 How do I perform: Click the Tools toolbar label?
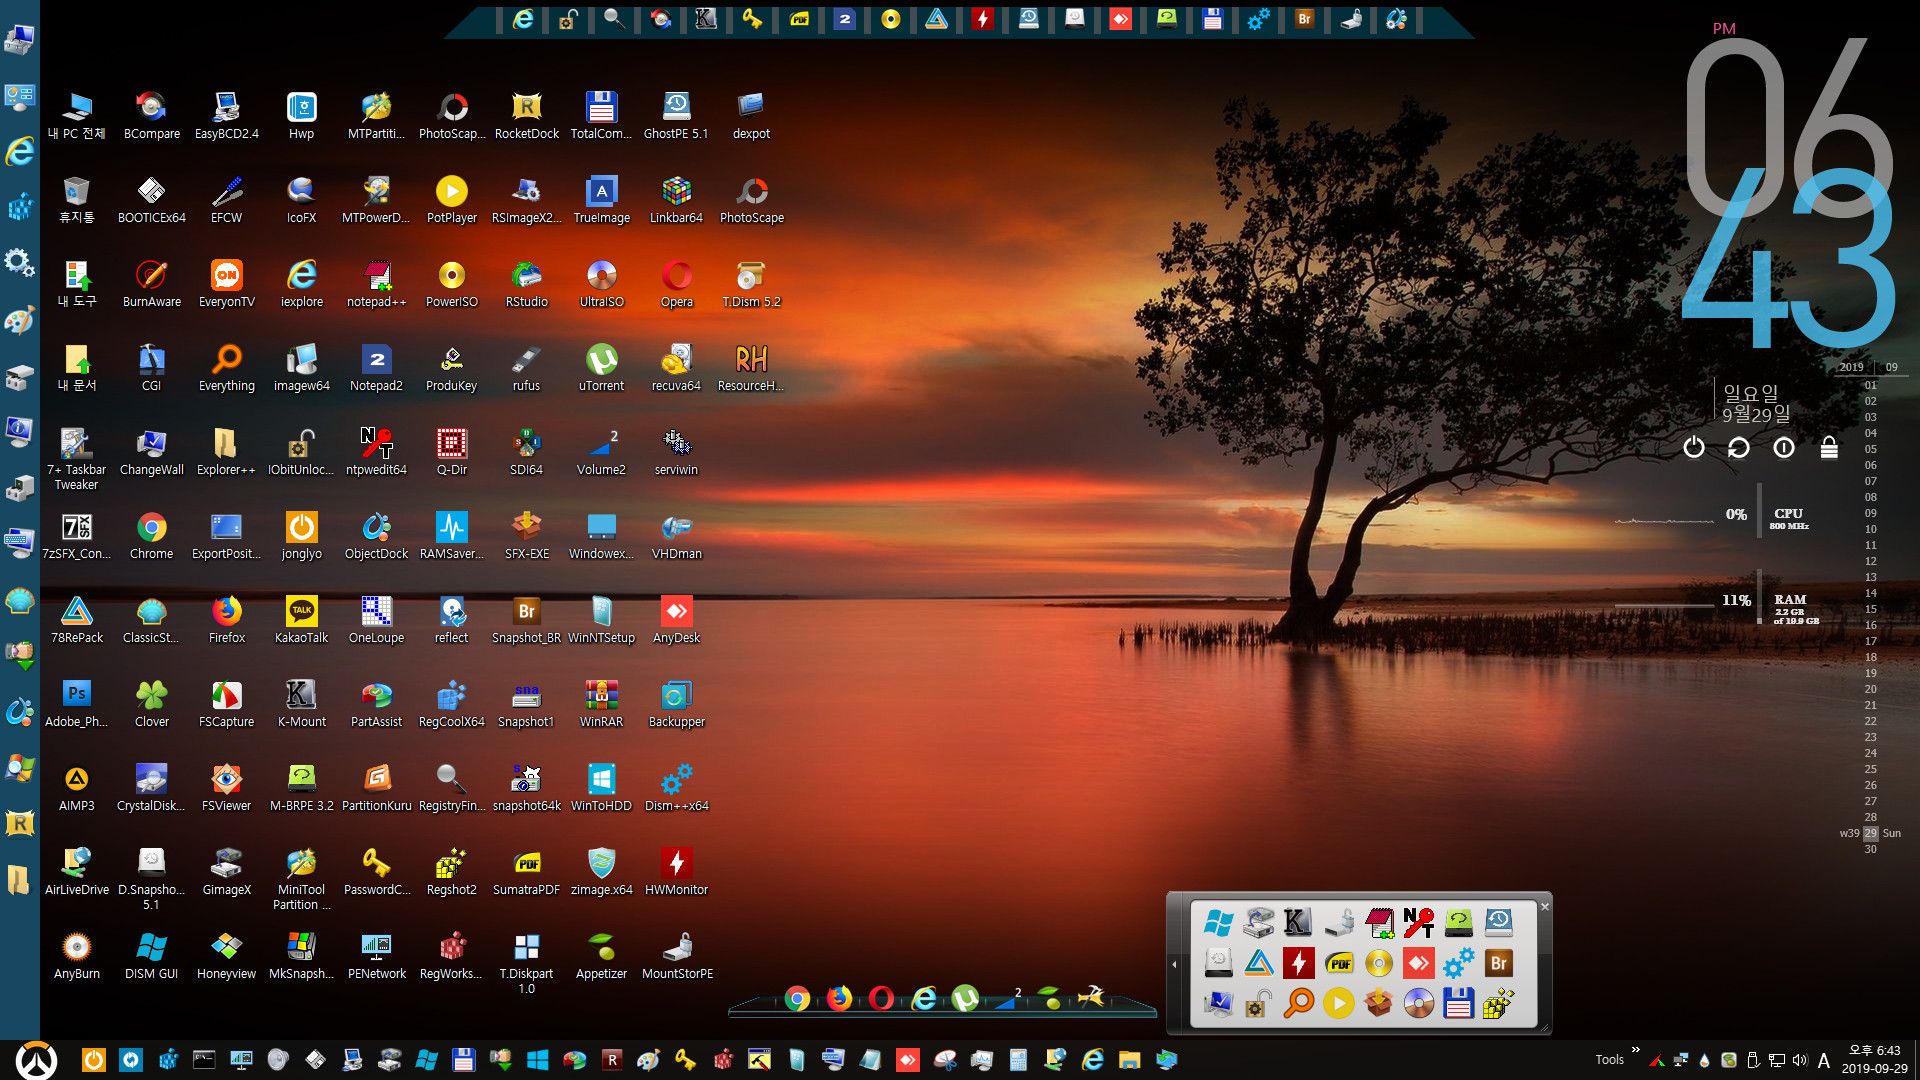point(1609,1060)
